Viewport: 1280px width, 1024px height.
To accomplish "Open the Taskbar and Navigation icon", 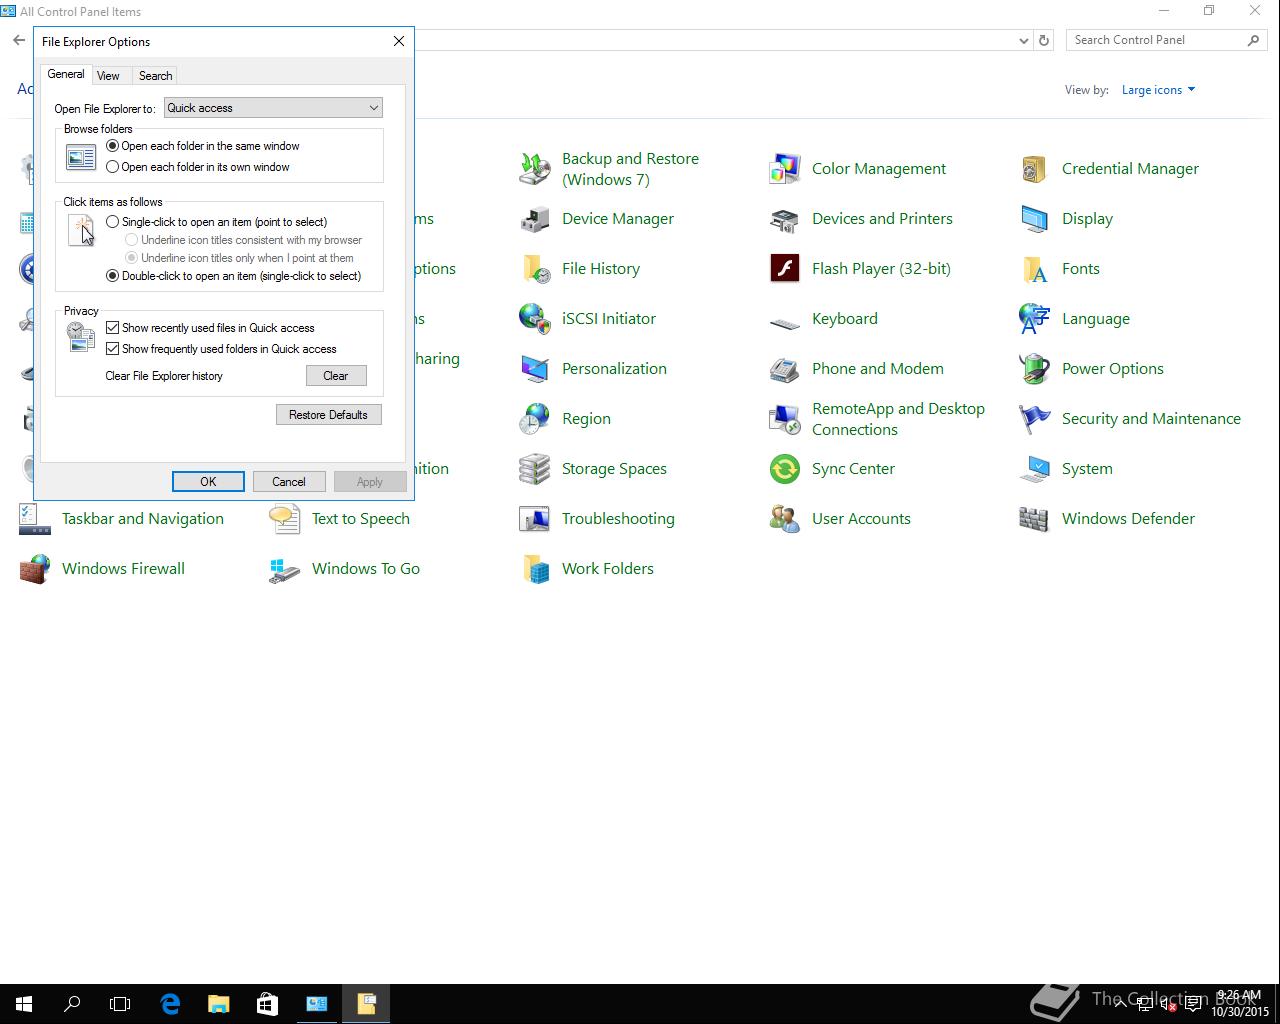I will [35, 519].
